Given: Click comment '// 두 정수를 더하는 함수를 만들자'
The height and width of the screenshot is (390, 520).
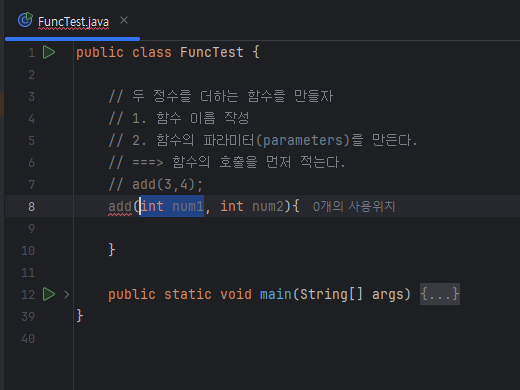Looking at the screenshot, I should [x=221, y=96].
